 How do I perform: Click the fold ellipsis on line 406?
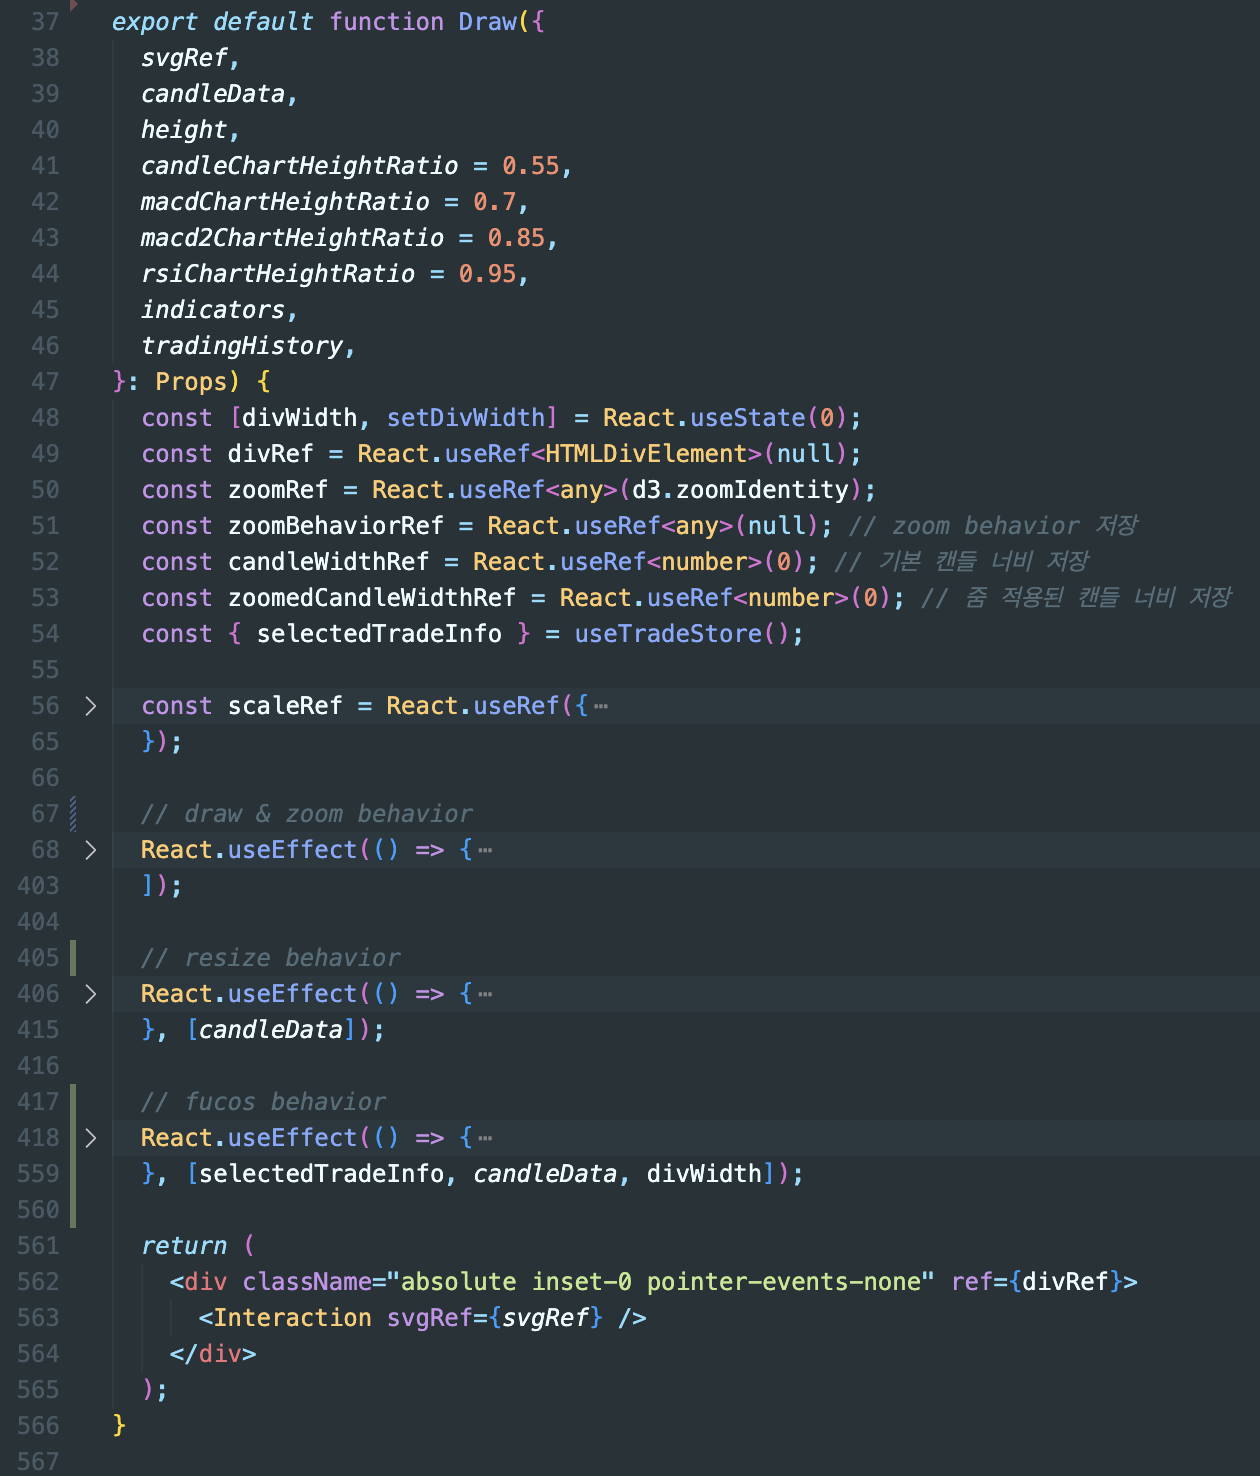pyautogui.click(x=485, y=994)
